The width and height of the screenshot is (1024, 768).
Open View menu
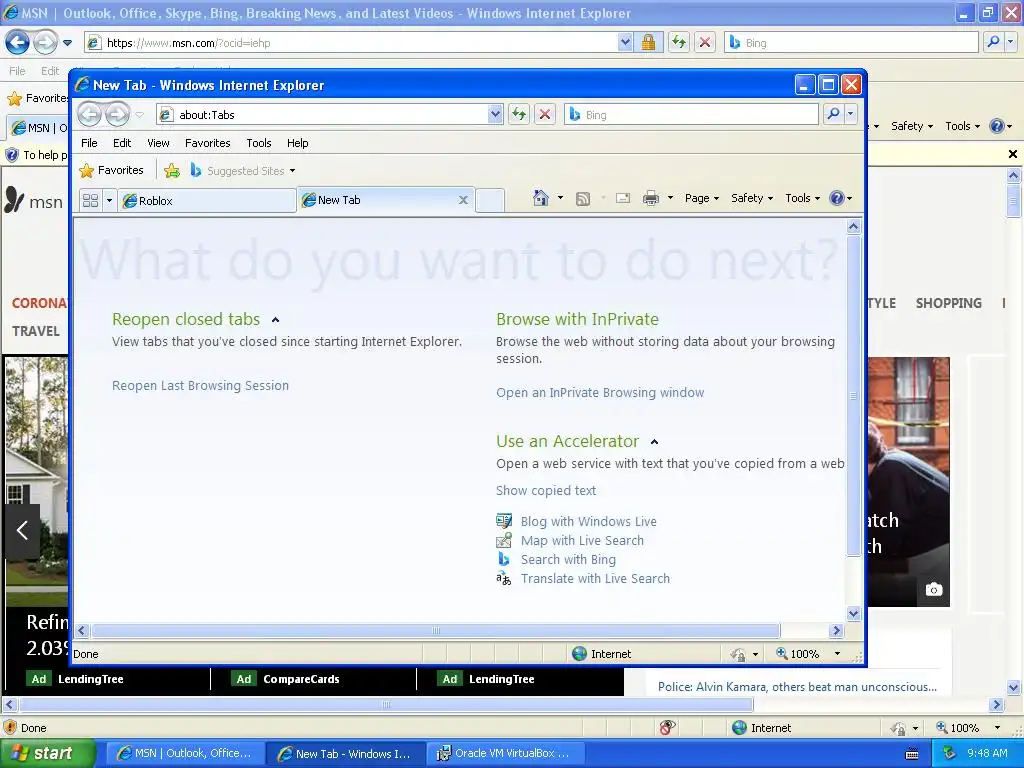(158, 143)
